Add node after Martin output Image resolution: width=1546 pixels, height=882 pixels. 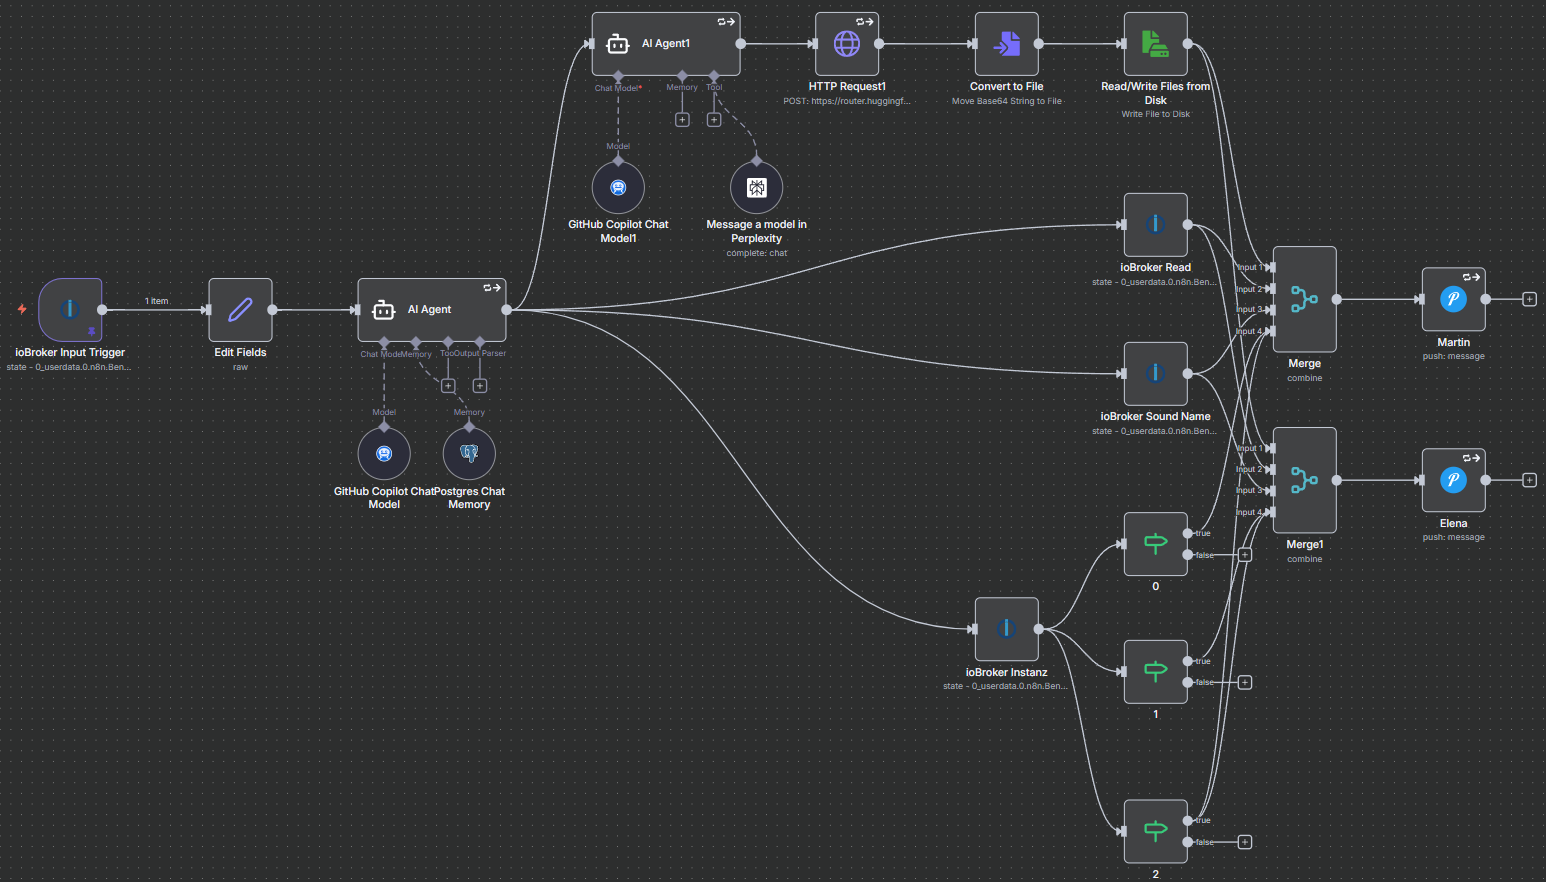click(x=1529, y=299)
